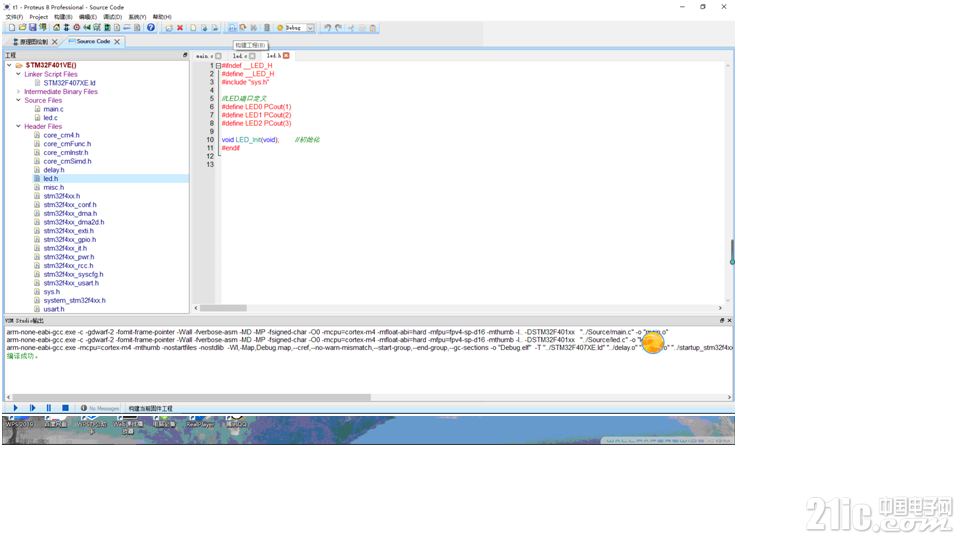Image resolution: width=960 pixels, height=540 pixels.
Task: Remove project with the red X toolbar icon
Action: tap(180, 28)
